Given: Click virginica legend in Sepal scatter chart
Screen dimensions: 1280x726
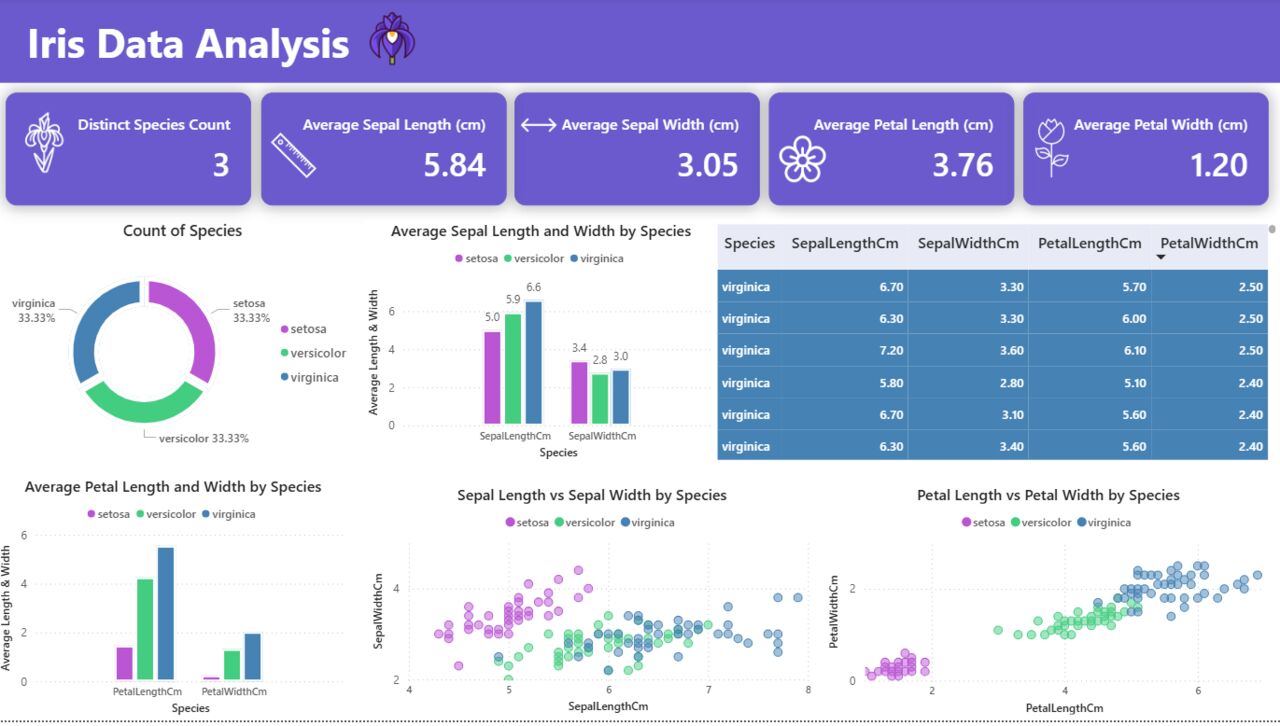Looking at the screenshot, I should point(647,522).
